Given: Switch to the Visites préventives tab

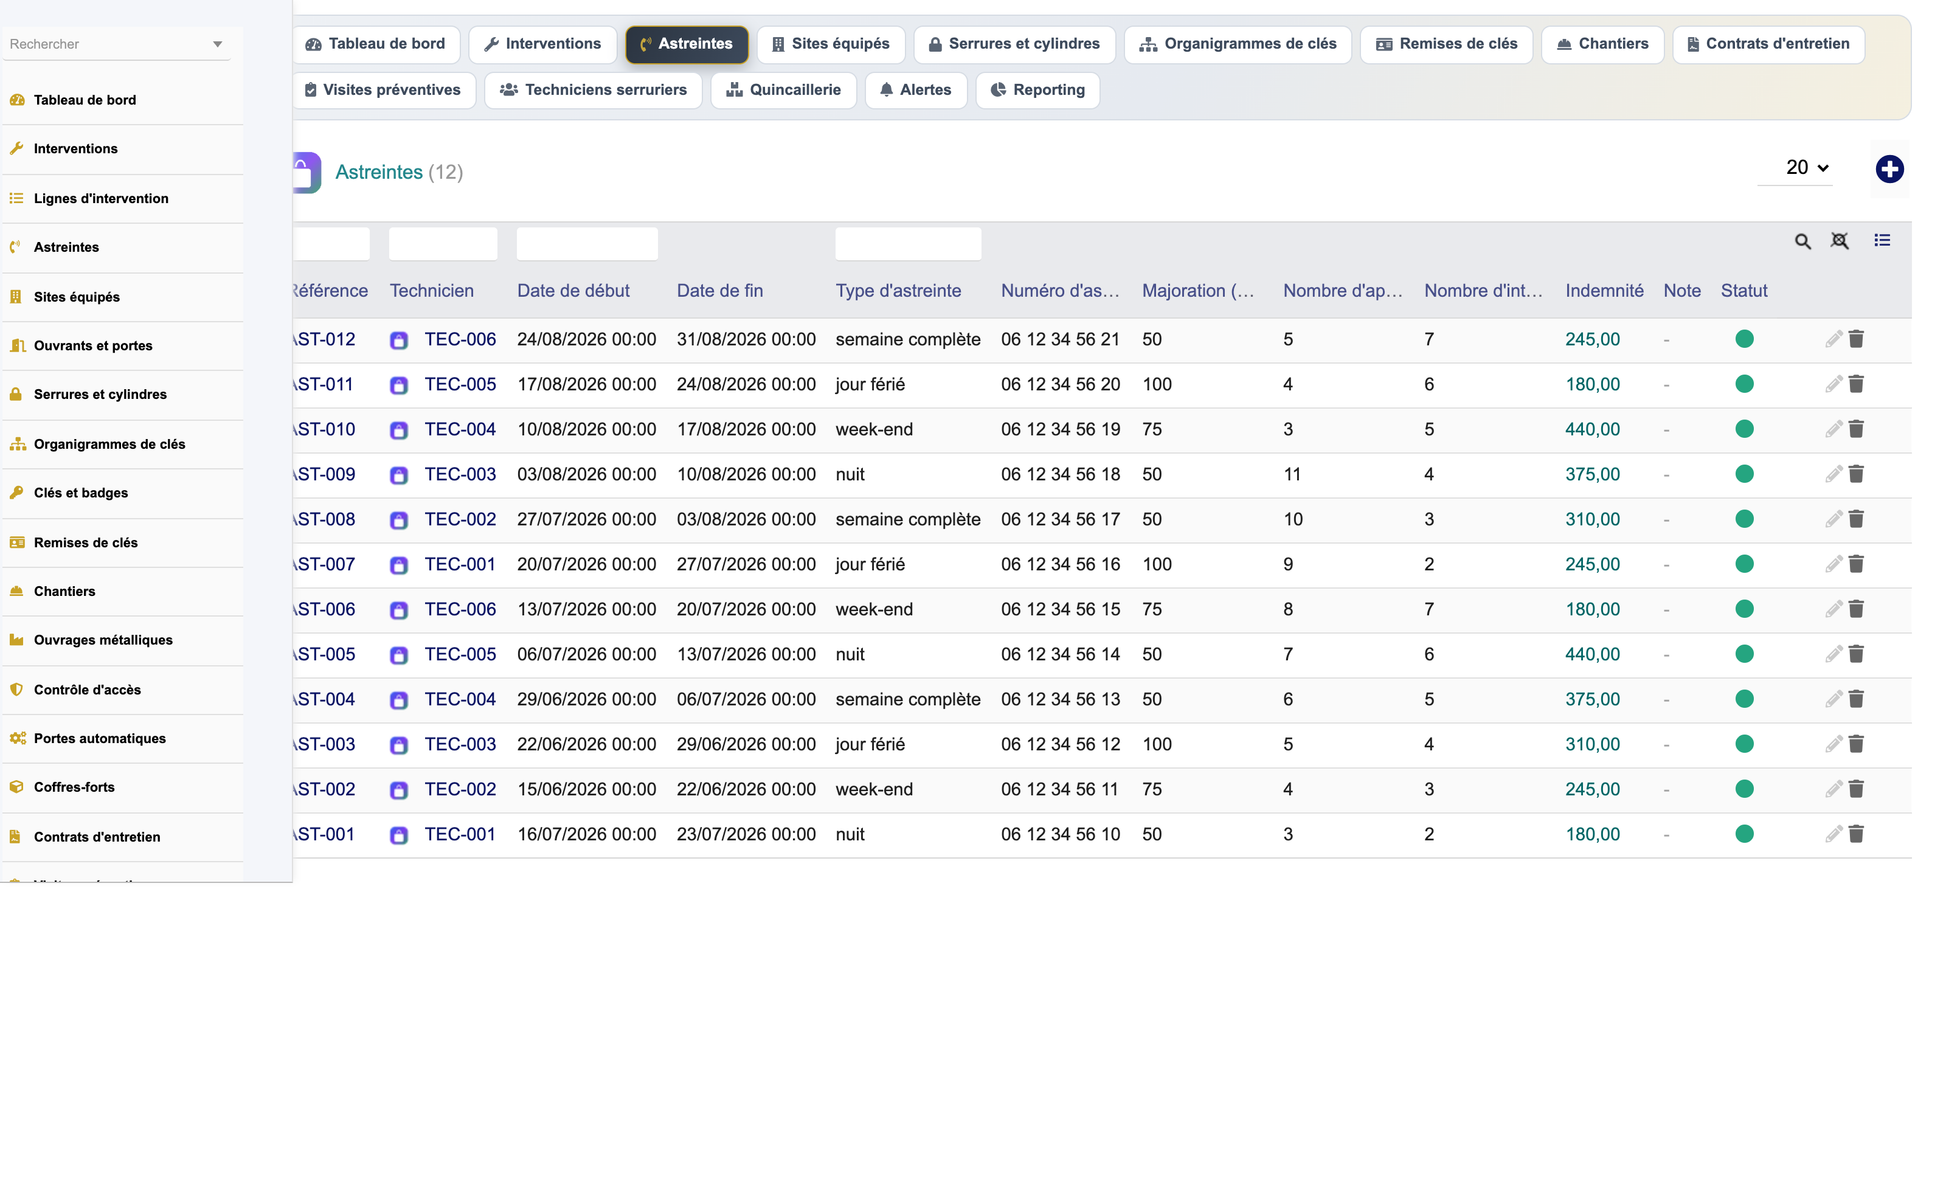Looking at the screenshot, I should 383,90.
